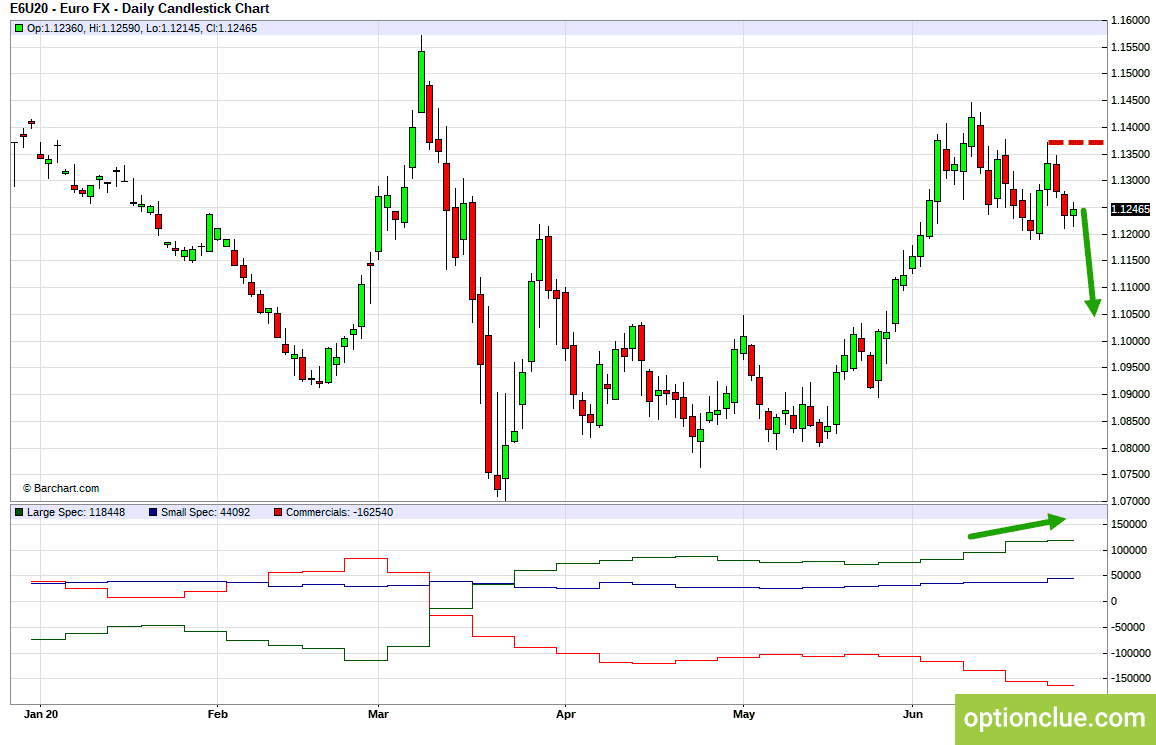Select the Cl:1.12465 close value in header
The height and width of the screenshot is (745, 1156).
230,29
